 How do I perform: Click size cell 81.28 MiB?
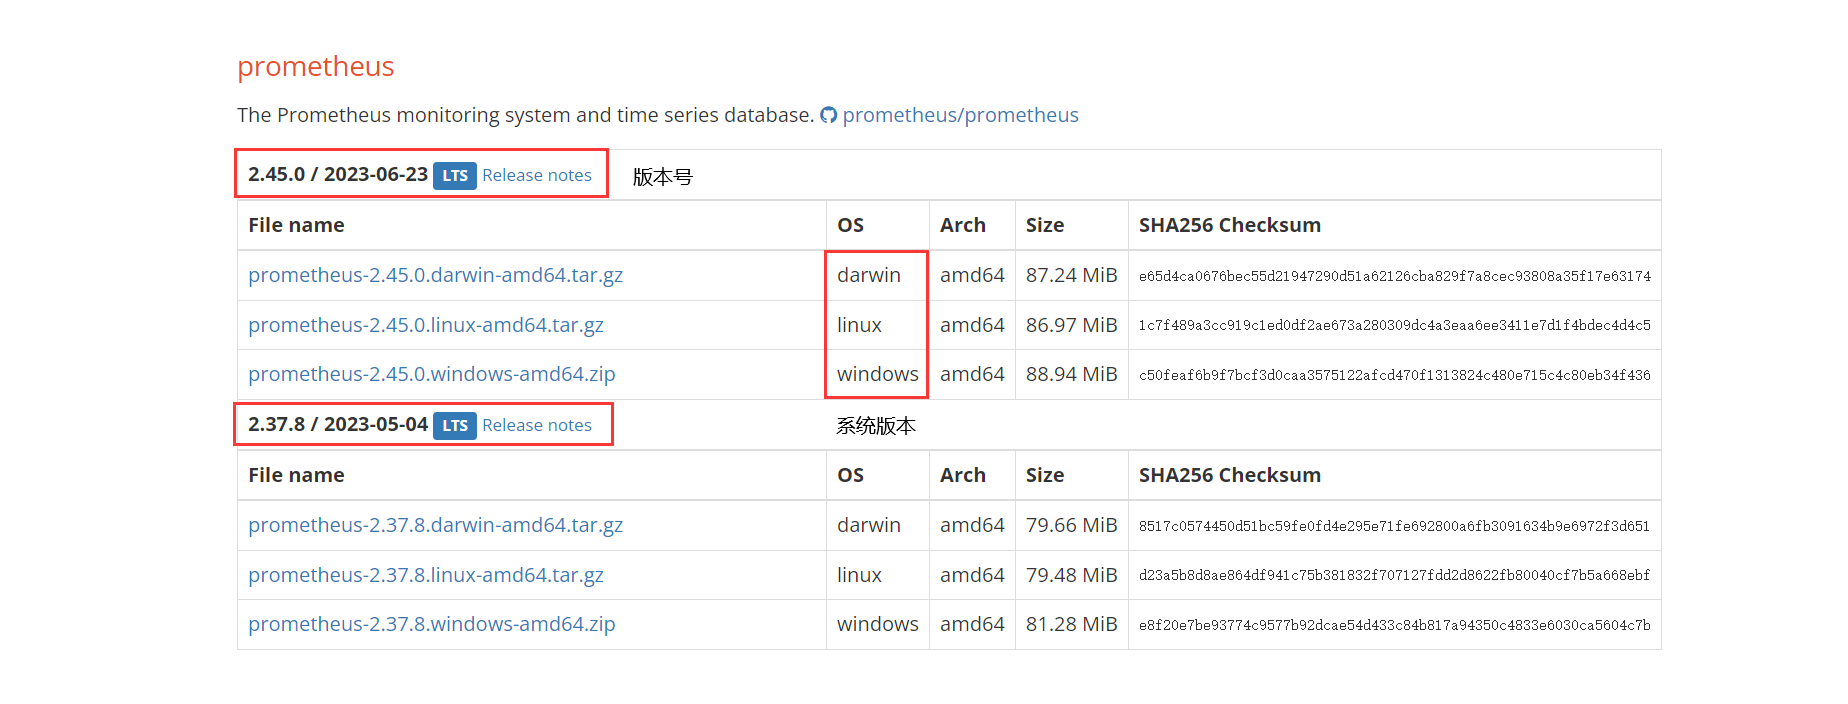click(x=1071, y=624)
